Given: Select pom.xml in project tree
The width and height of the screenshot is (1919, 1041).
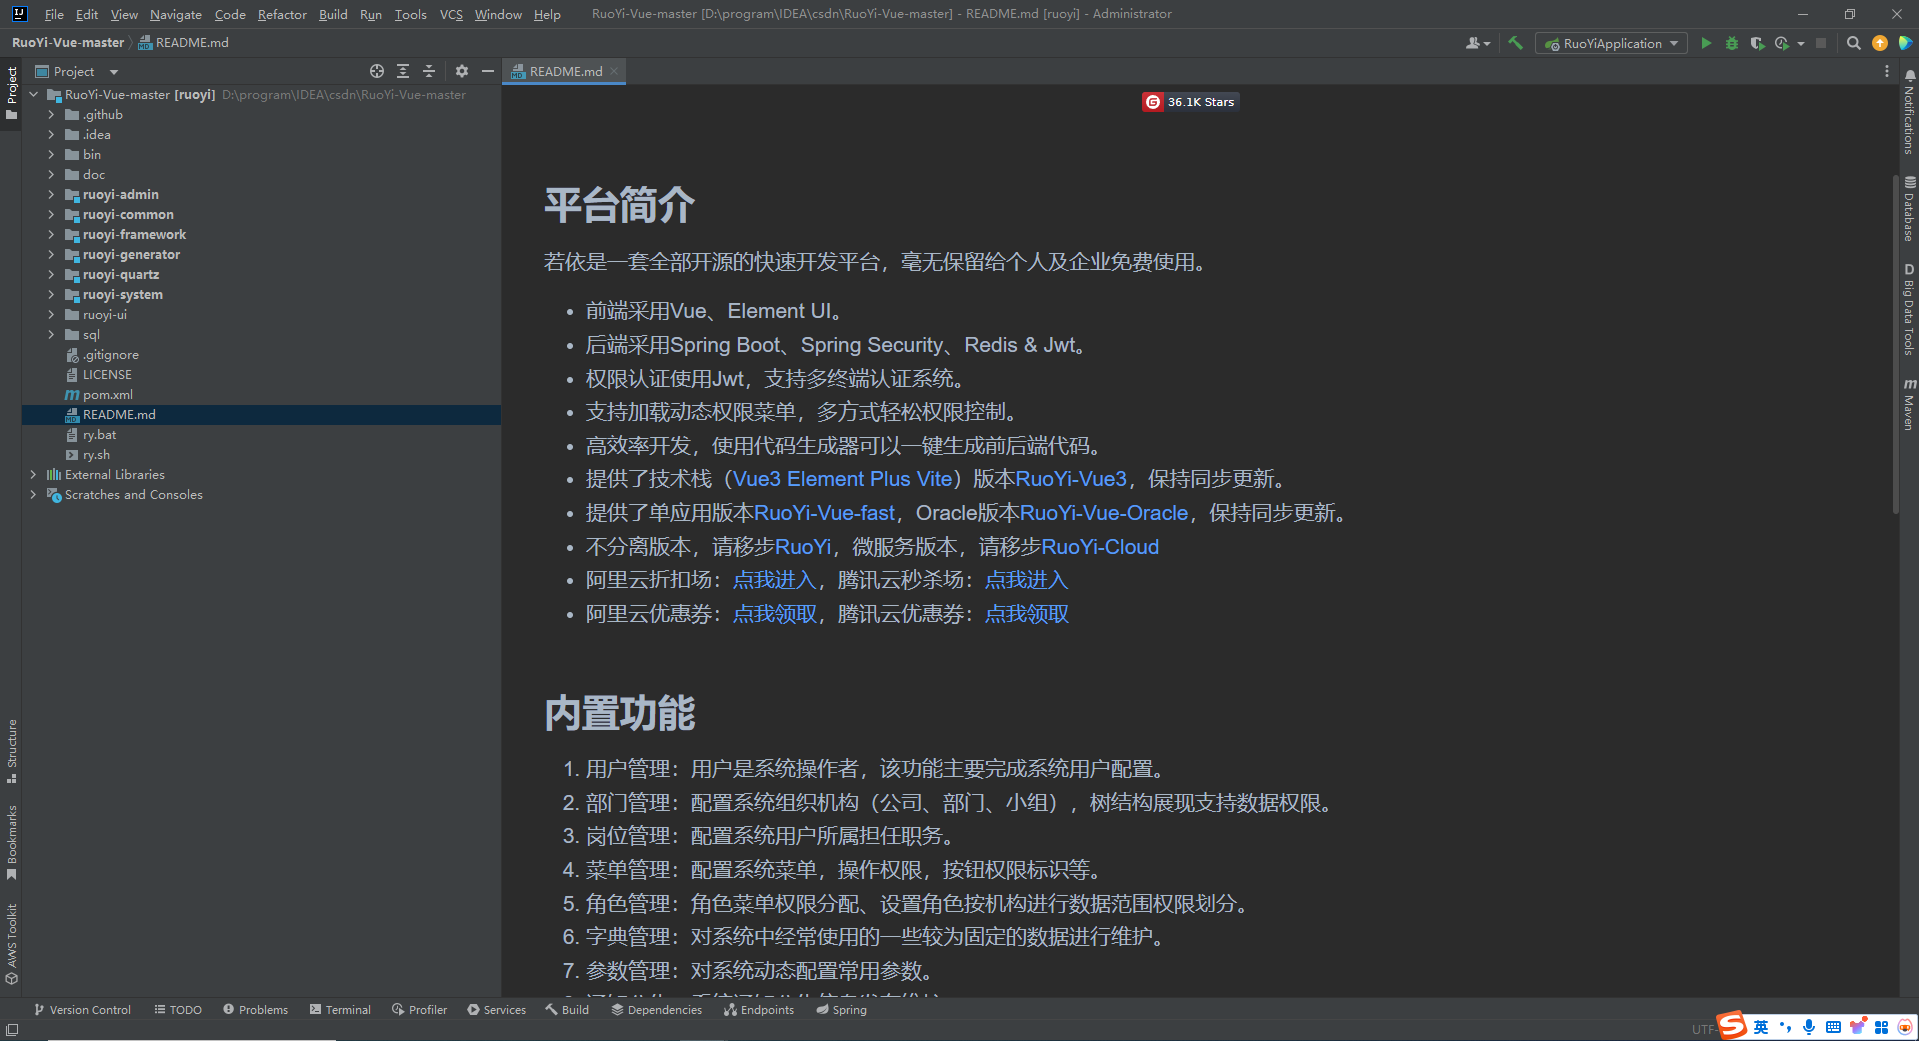Looking at the screenshot, I should pyautogui.click(x=108, y=394).
